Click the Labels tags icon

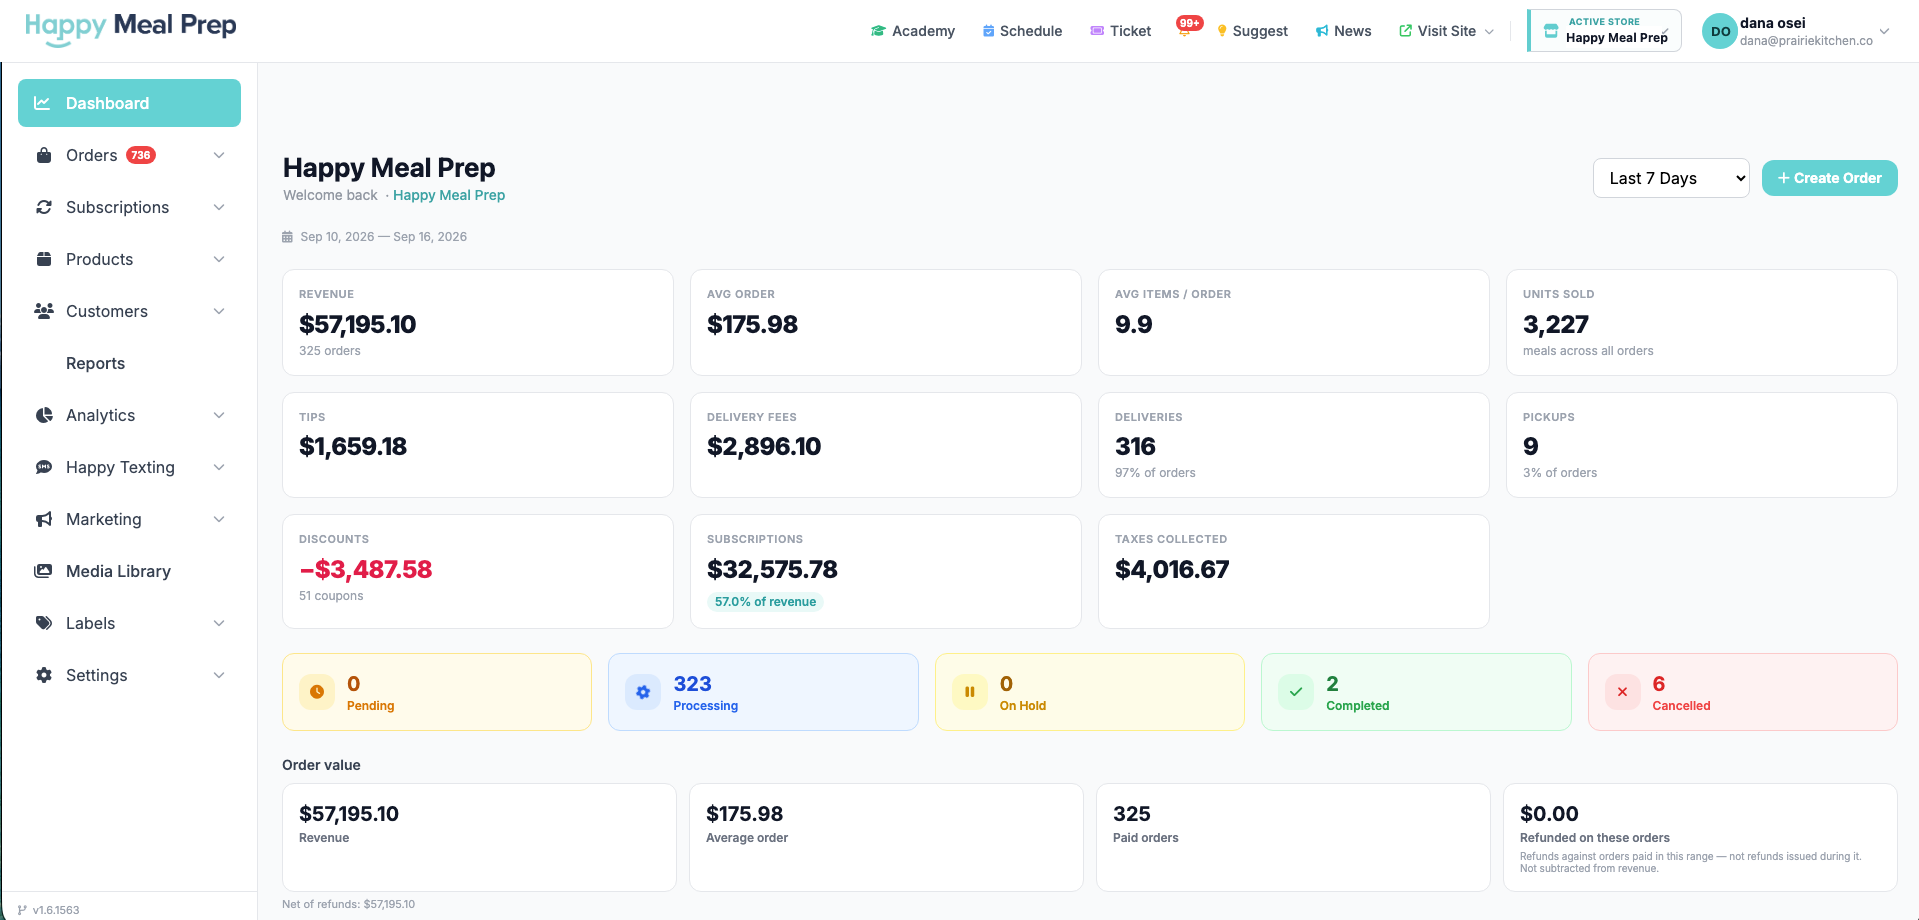click(44, 623)
